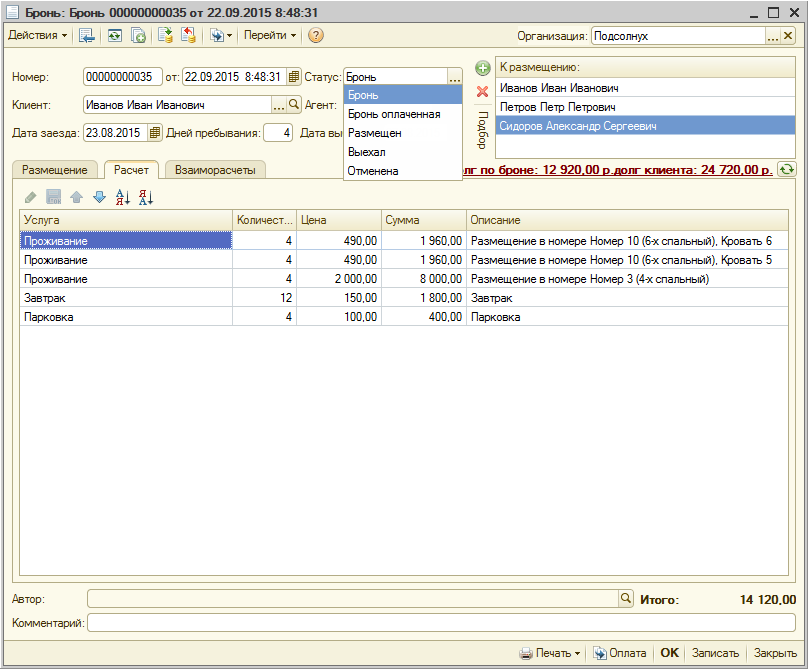Click the red delete guest icon
808x669 pixels.
pos(482,91)
